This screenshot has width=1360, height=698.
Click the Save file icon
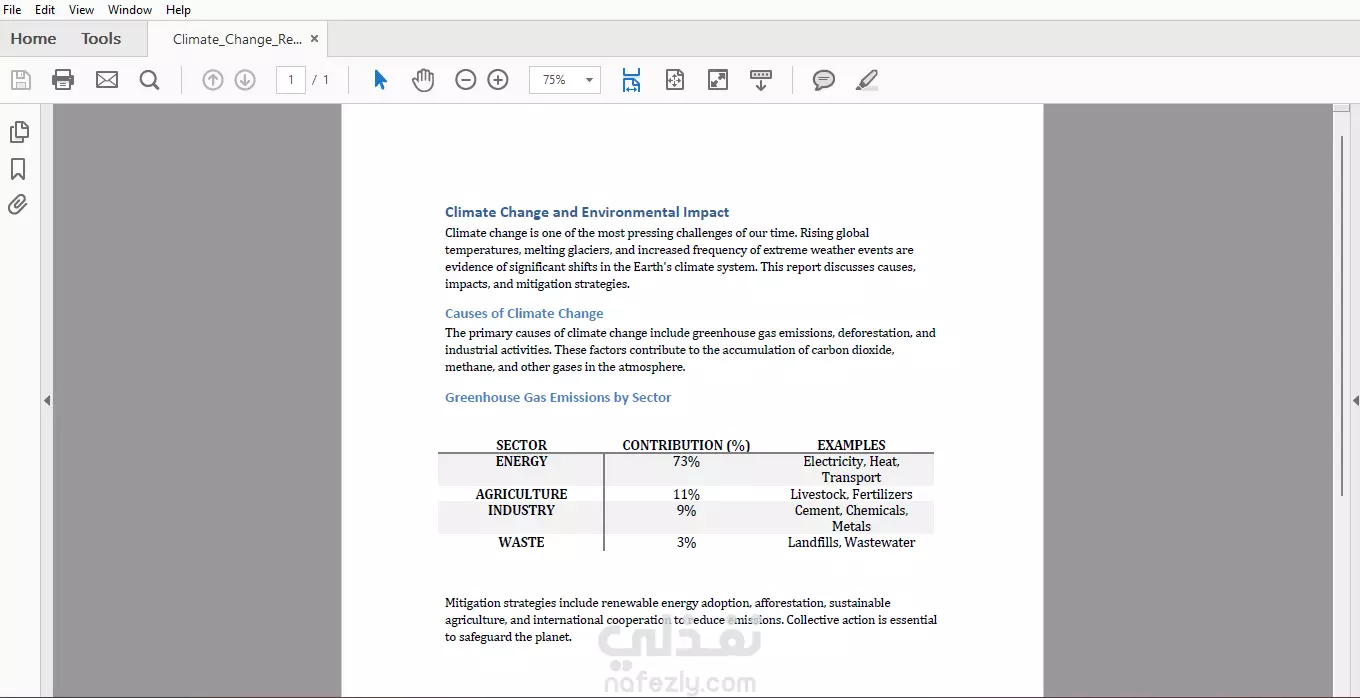[21, 80]
